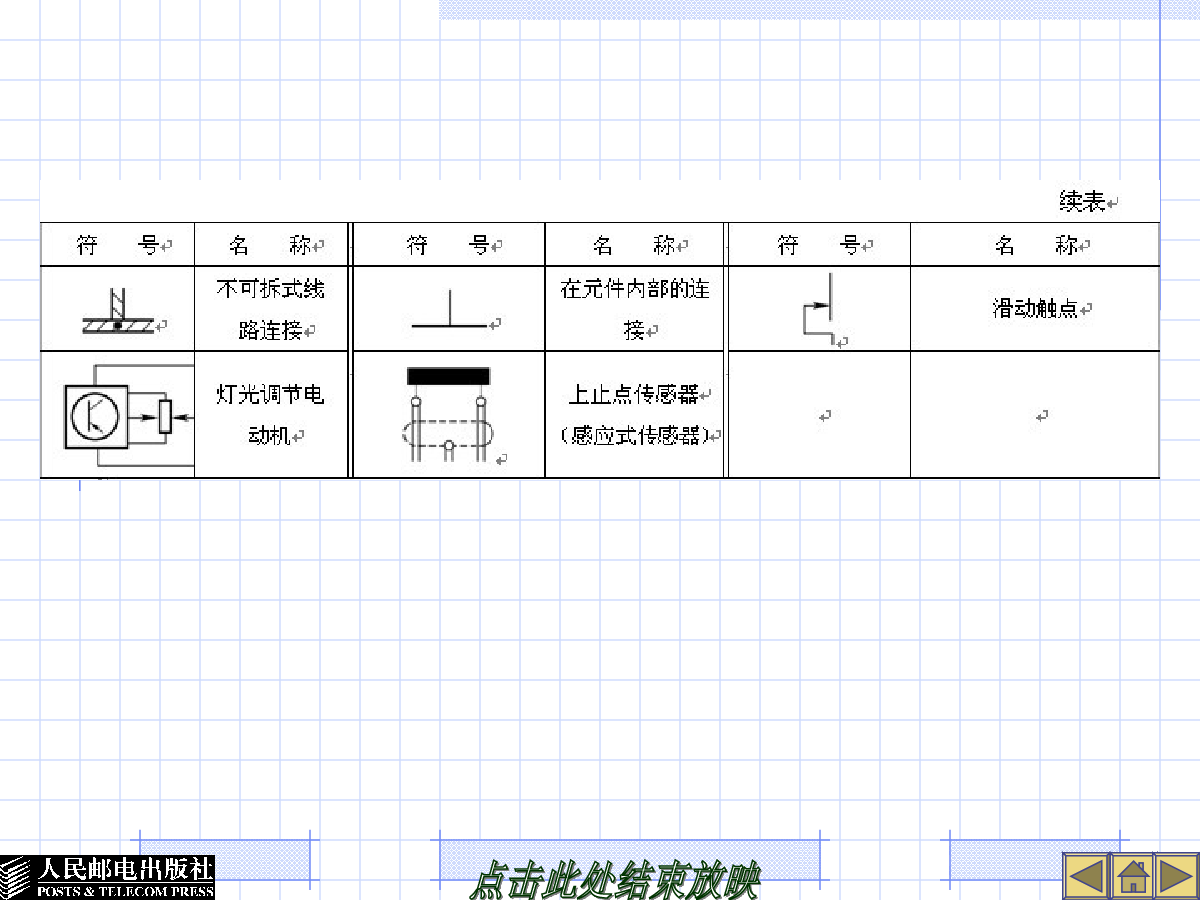Click the 不可拆式线路连接 cell
This screenshot has width=1200, height=900.
pyautogui.click(x=271, y=309)
